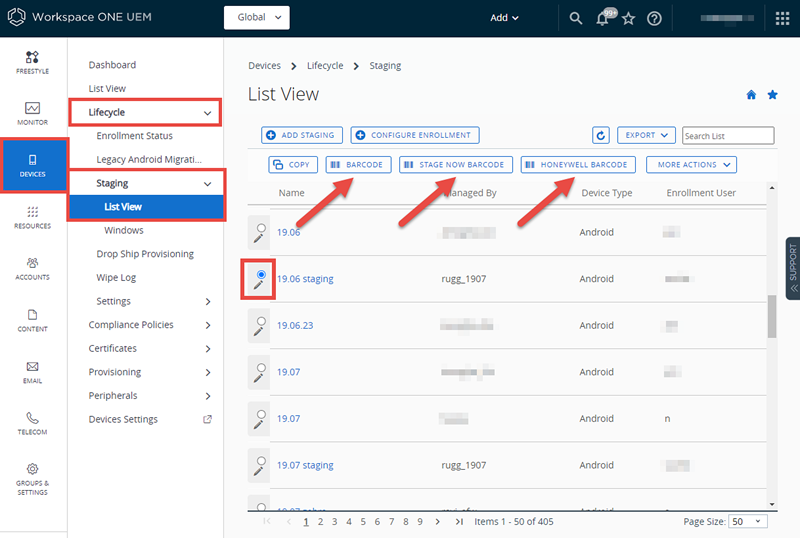Open Wipe Log menu item
This screenshot has width=800, height=538.
coord(116,278)
